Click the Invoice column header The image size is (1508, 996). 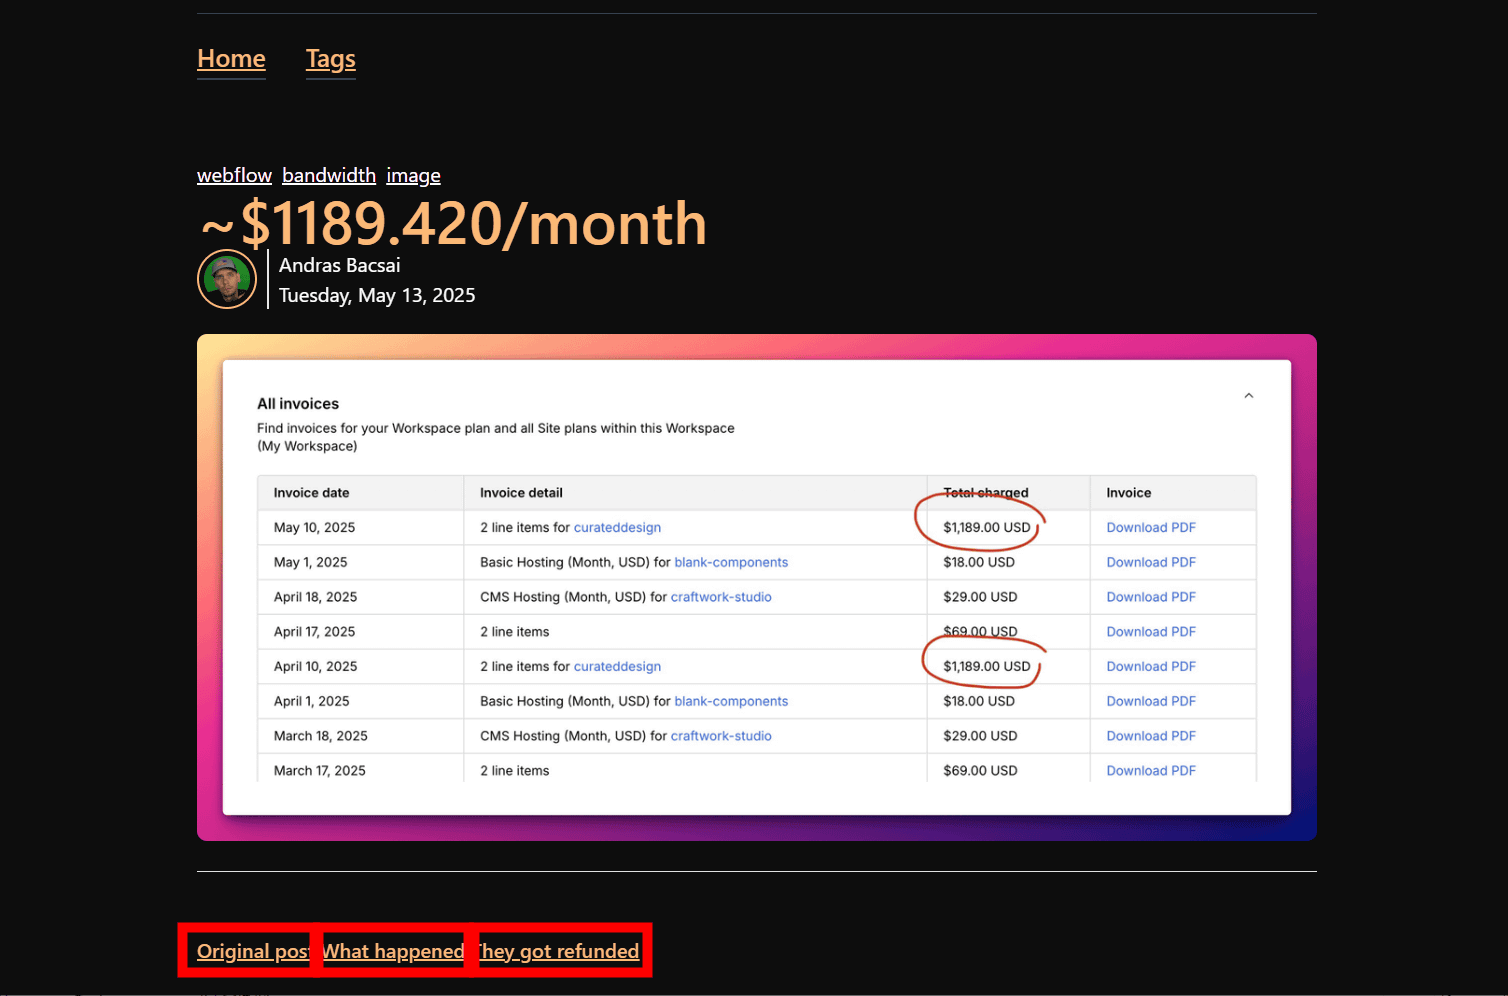(1129, 493)
